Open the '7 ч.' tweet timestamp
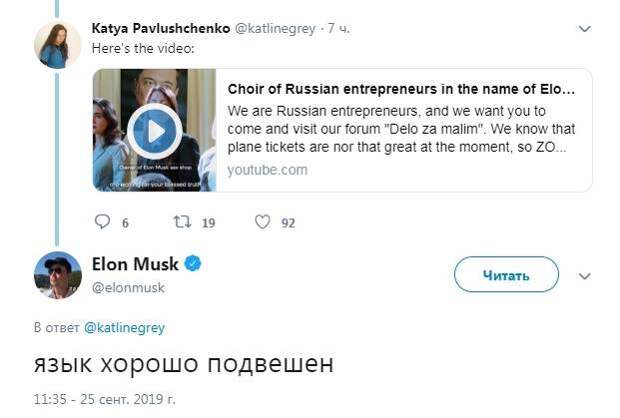Screen dimensions: 620x418 (339, 29)
